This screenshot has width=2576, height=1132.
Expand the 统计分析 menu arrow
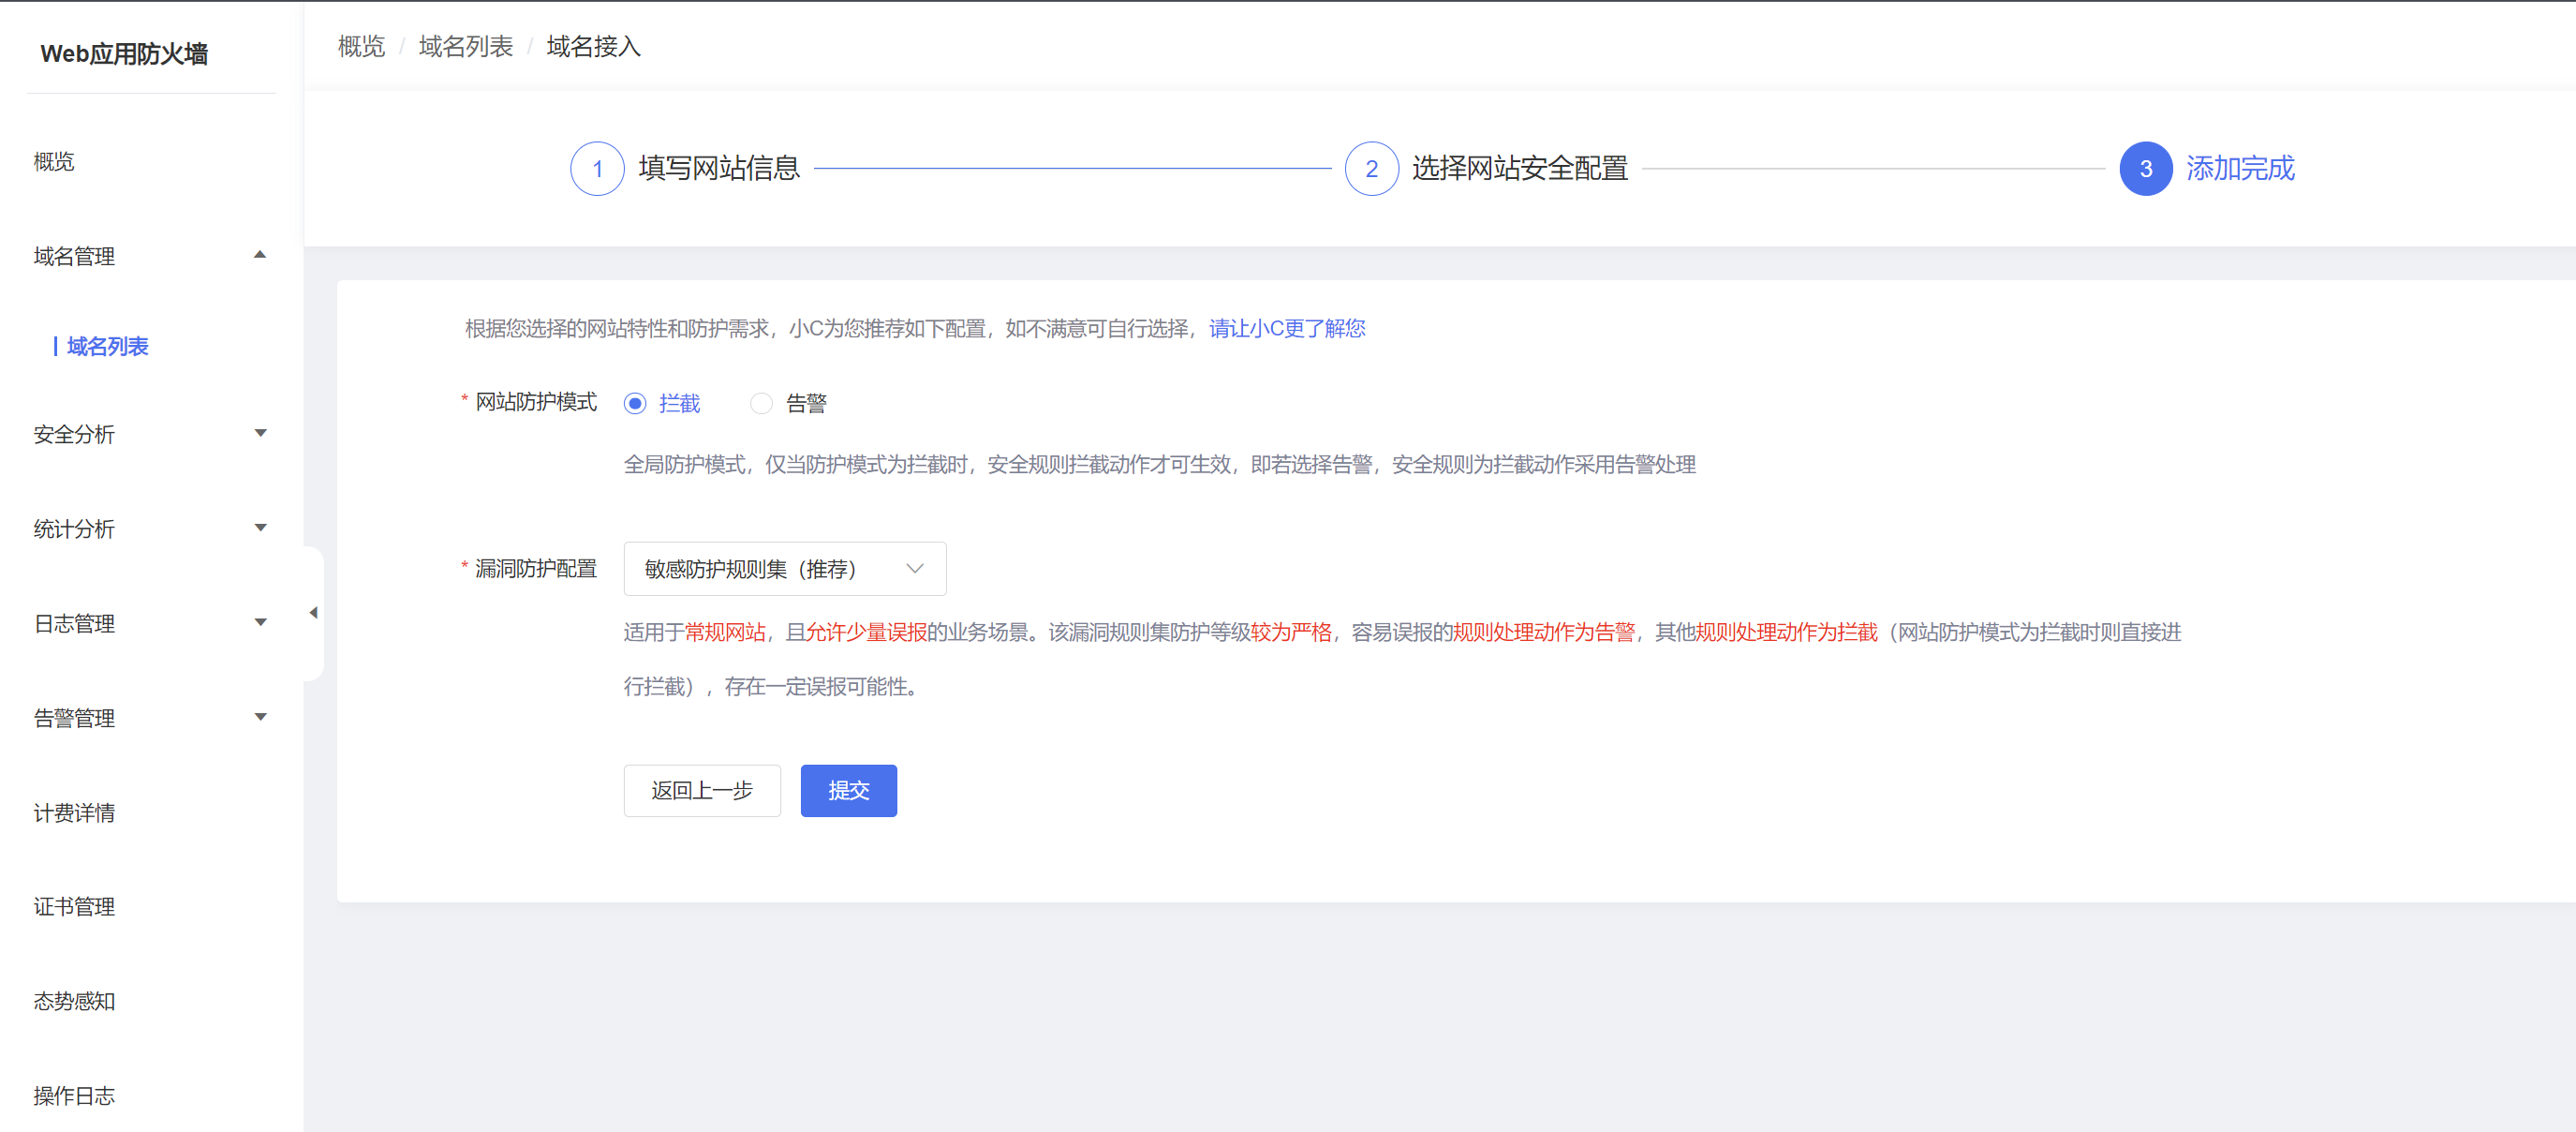point(260,528)
